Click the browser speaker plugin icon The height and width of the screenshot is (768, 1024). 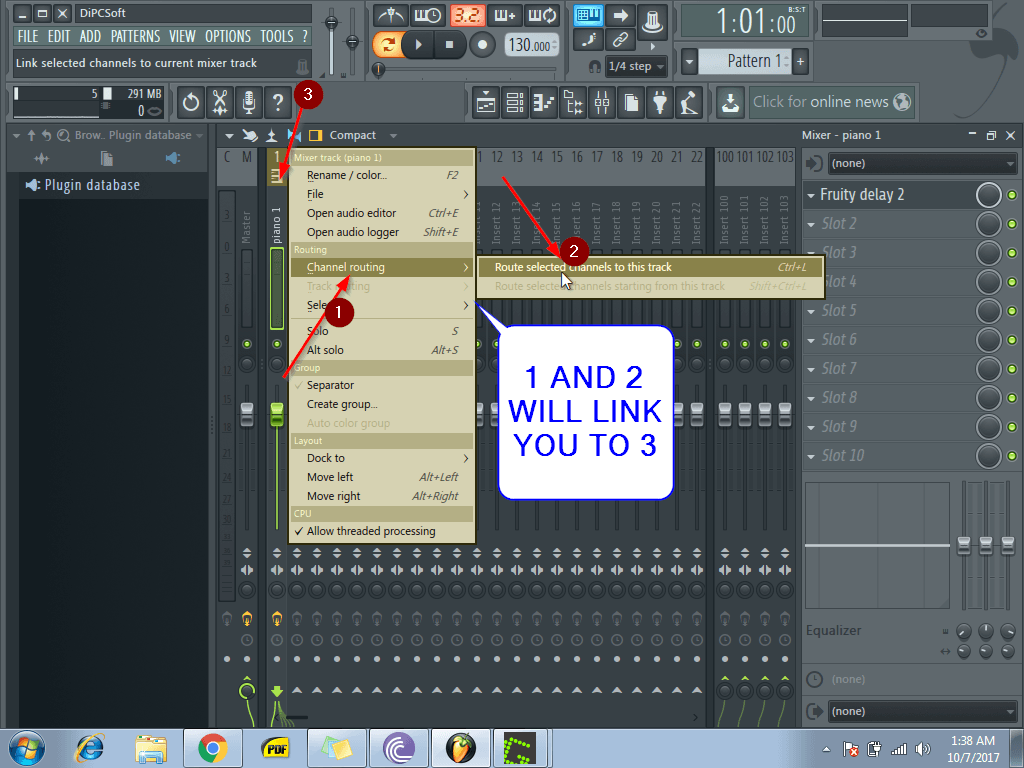point(172,158)
